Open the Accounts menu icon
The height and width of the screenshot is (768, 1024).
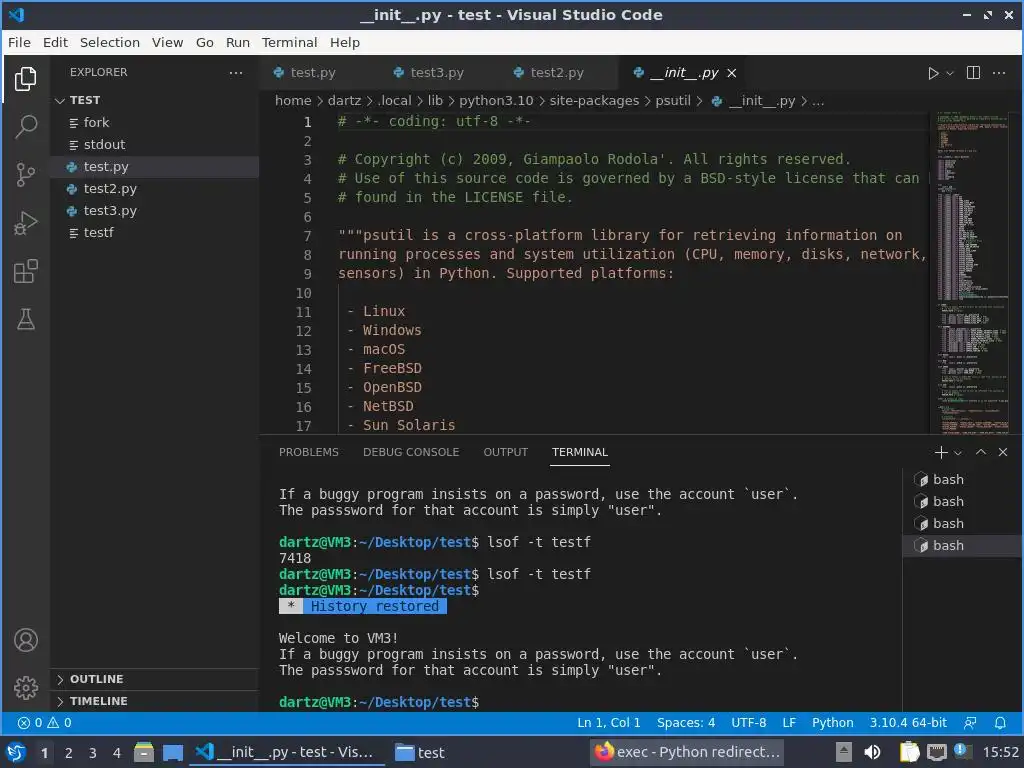point(25,640)
